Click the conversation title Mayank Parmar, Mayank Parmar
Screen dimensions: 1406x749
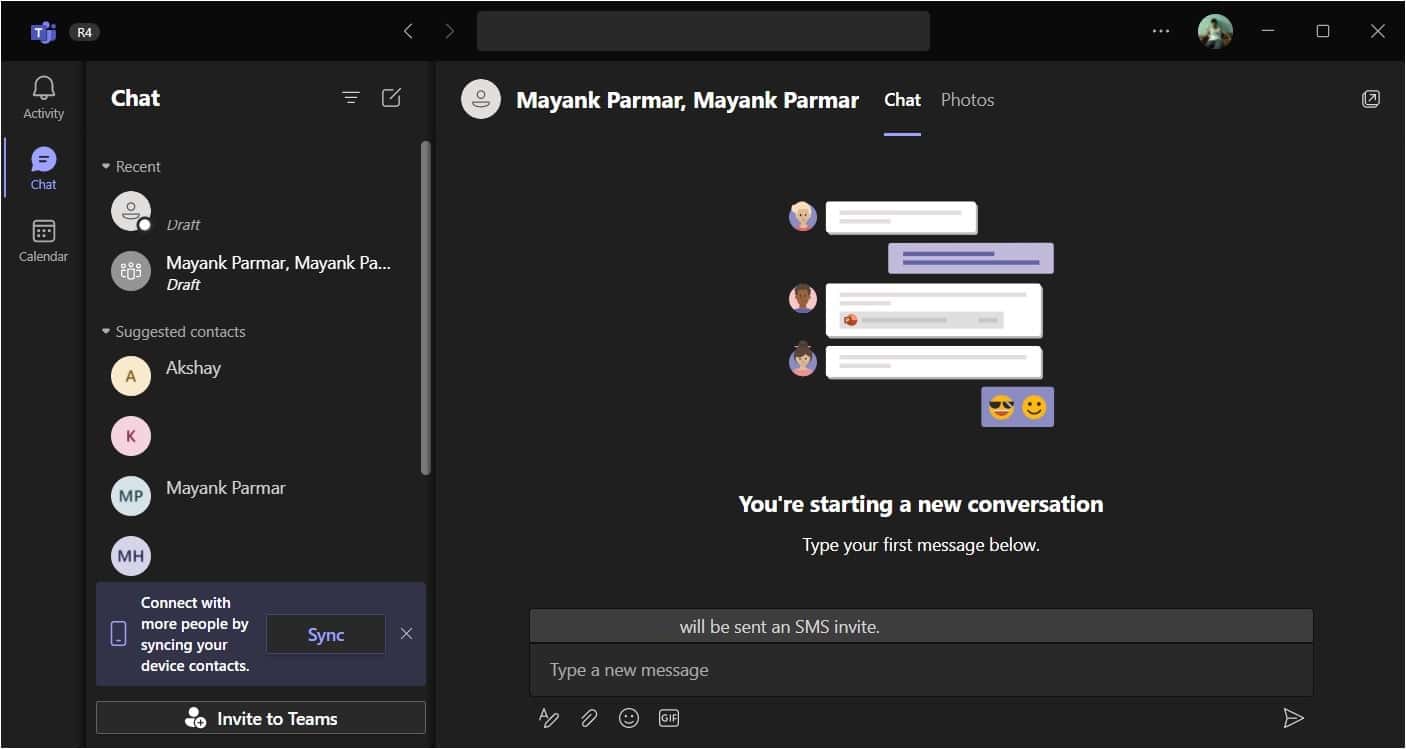[x=687, y=100]
